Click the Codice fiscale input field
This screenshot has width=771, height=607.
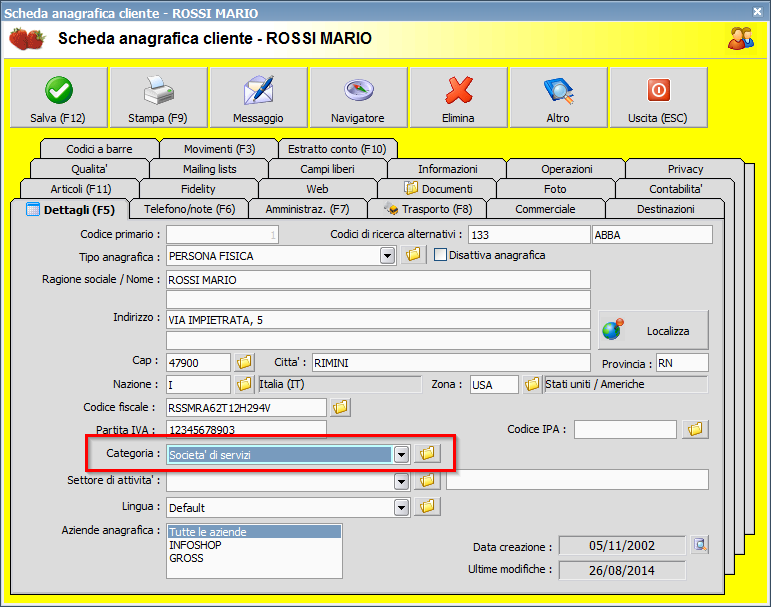(246, 407)
